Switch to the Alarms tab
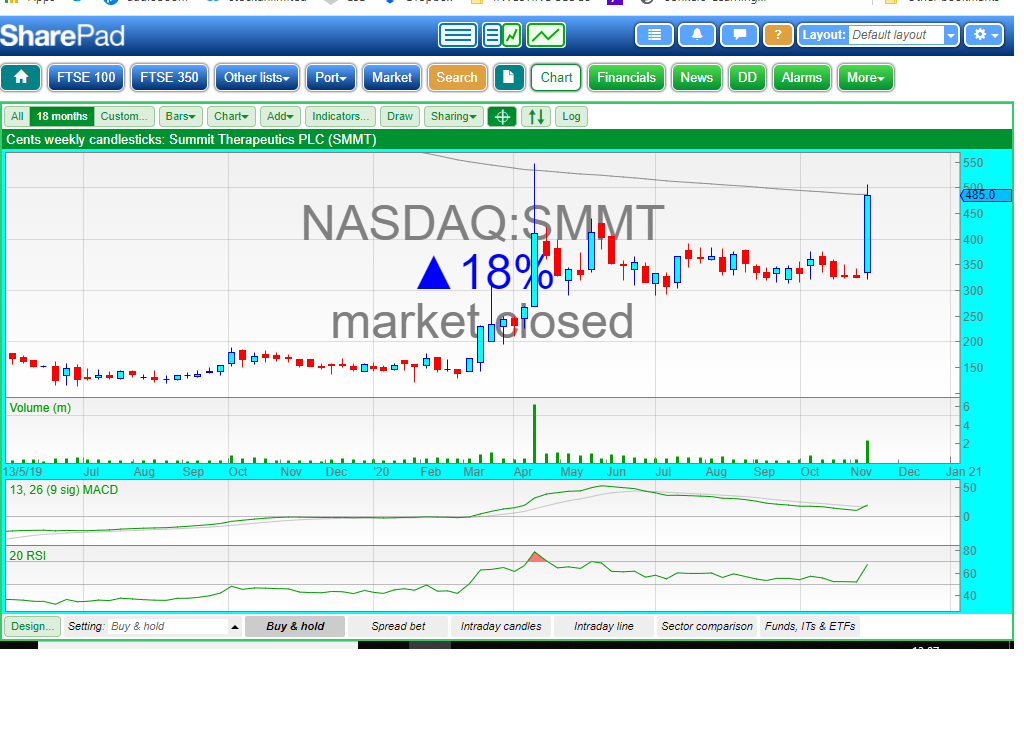The width and height of the screenshot is (1024, 736). click(x=801, y=77)
